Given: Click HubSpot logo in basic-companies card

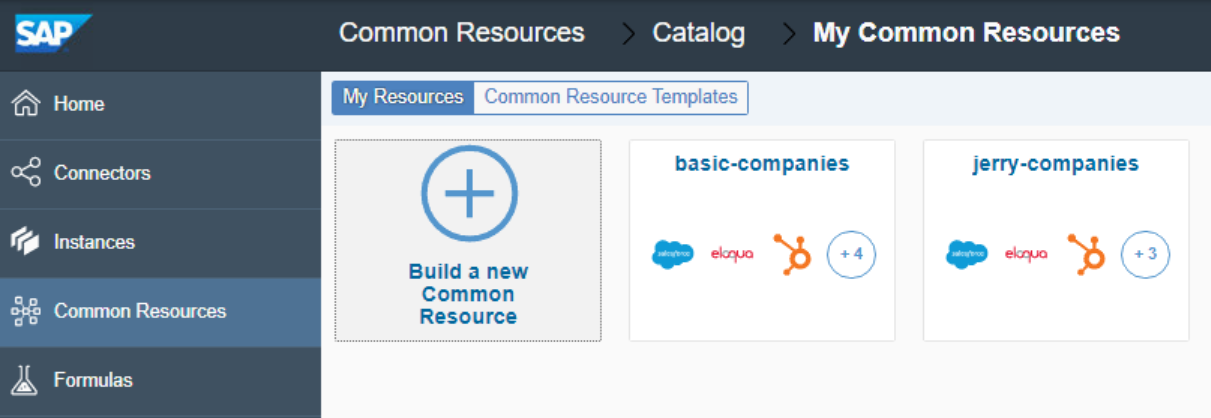Looking at the screenshot, I should tap(792, 254).
